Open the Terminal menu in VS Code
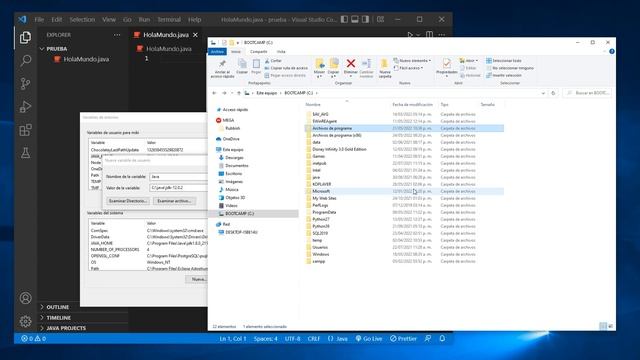640x360 pixels. (x=169, y=19)
